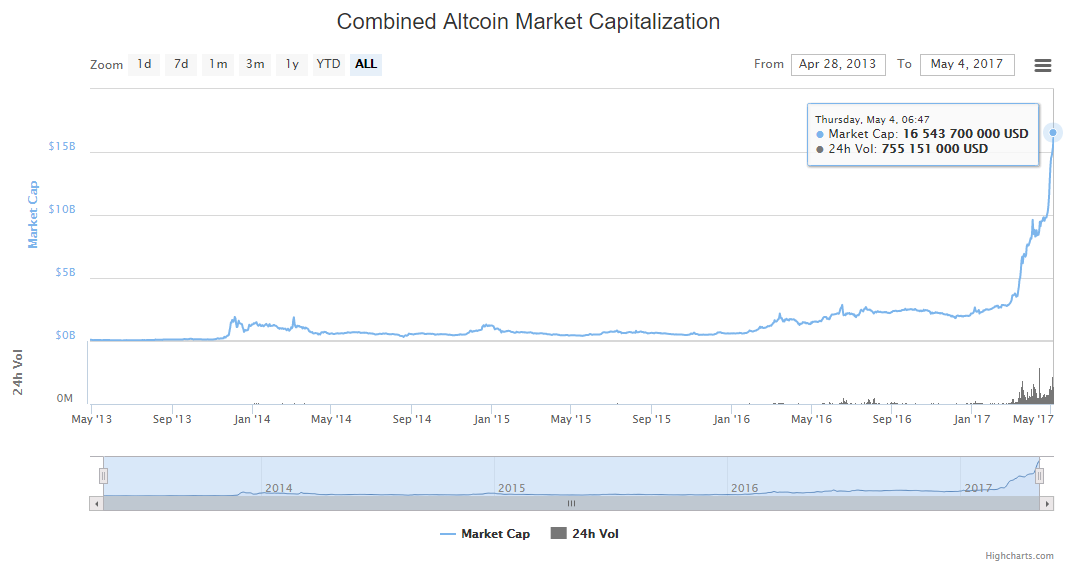Edit the To date field

click(x=967, y=65)
